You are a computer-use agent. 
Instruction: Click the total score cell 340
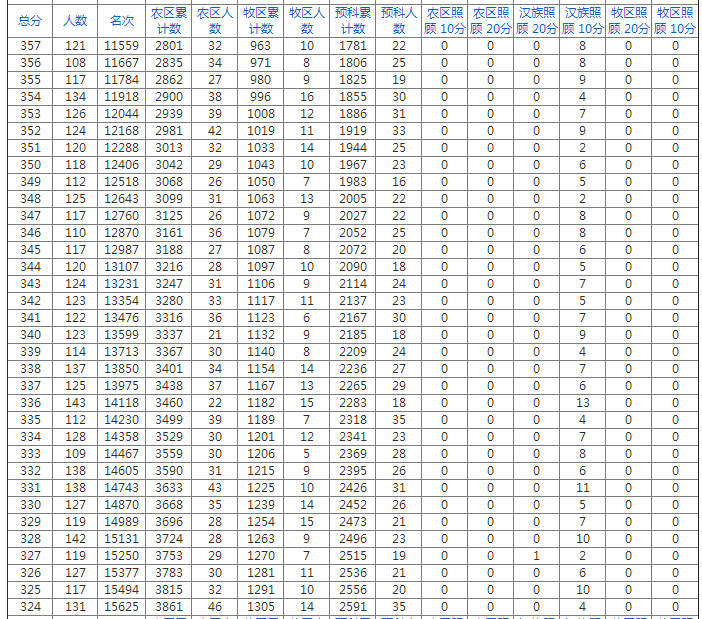(30, 335)
